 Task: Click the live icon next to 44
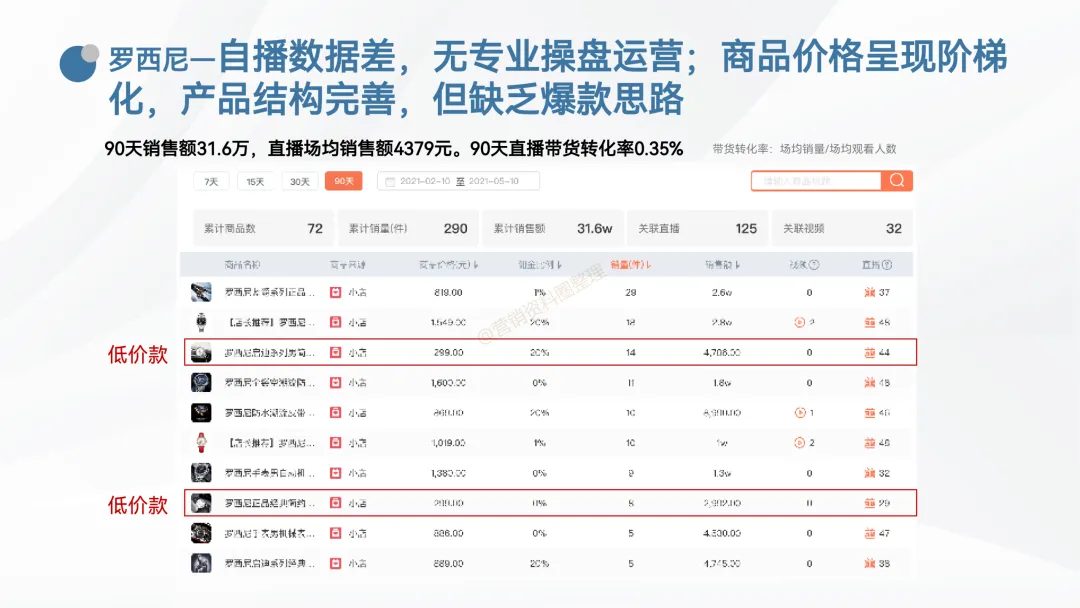[x=869, y=353]
